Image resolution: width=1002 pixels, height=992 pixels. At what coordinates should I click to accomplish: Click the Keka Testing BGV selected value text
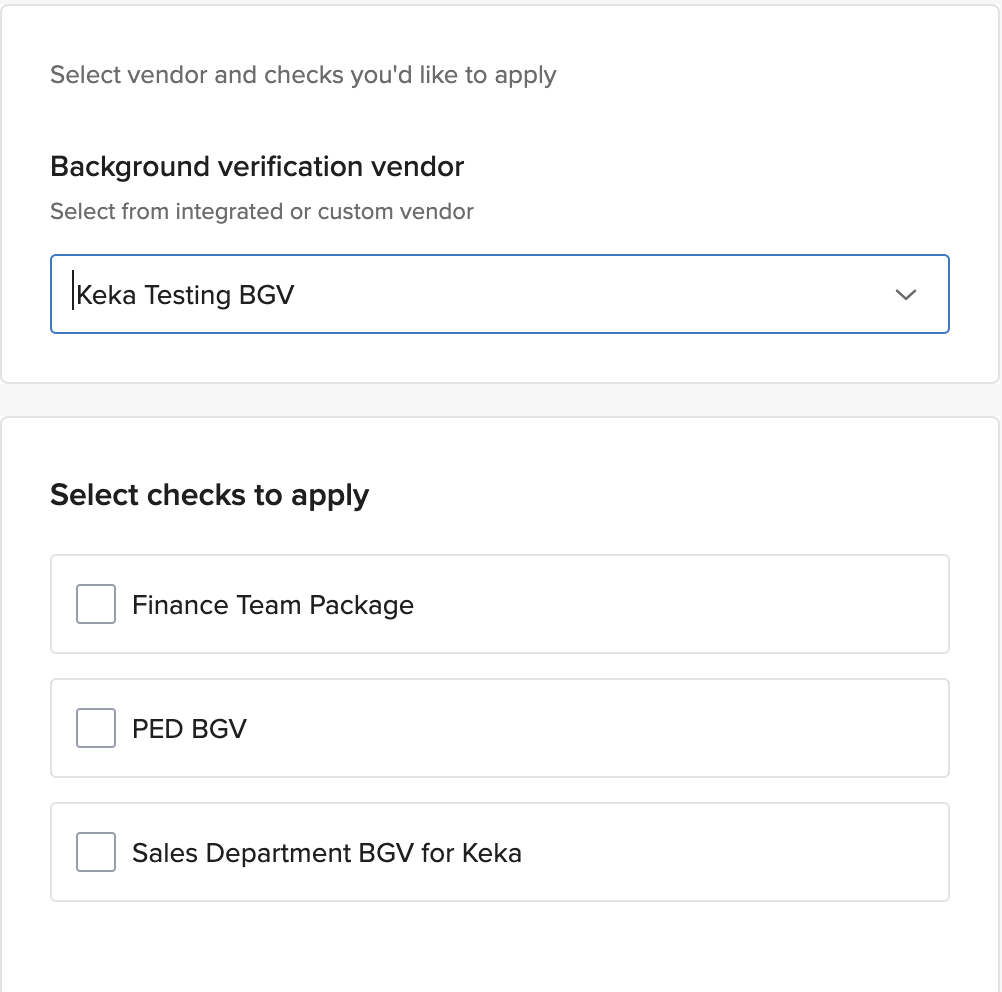point(185,295)
